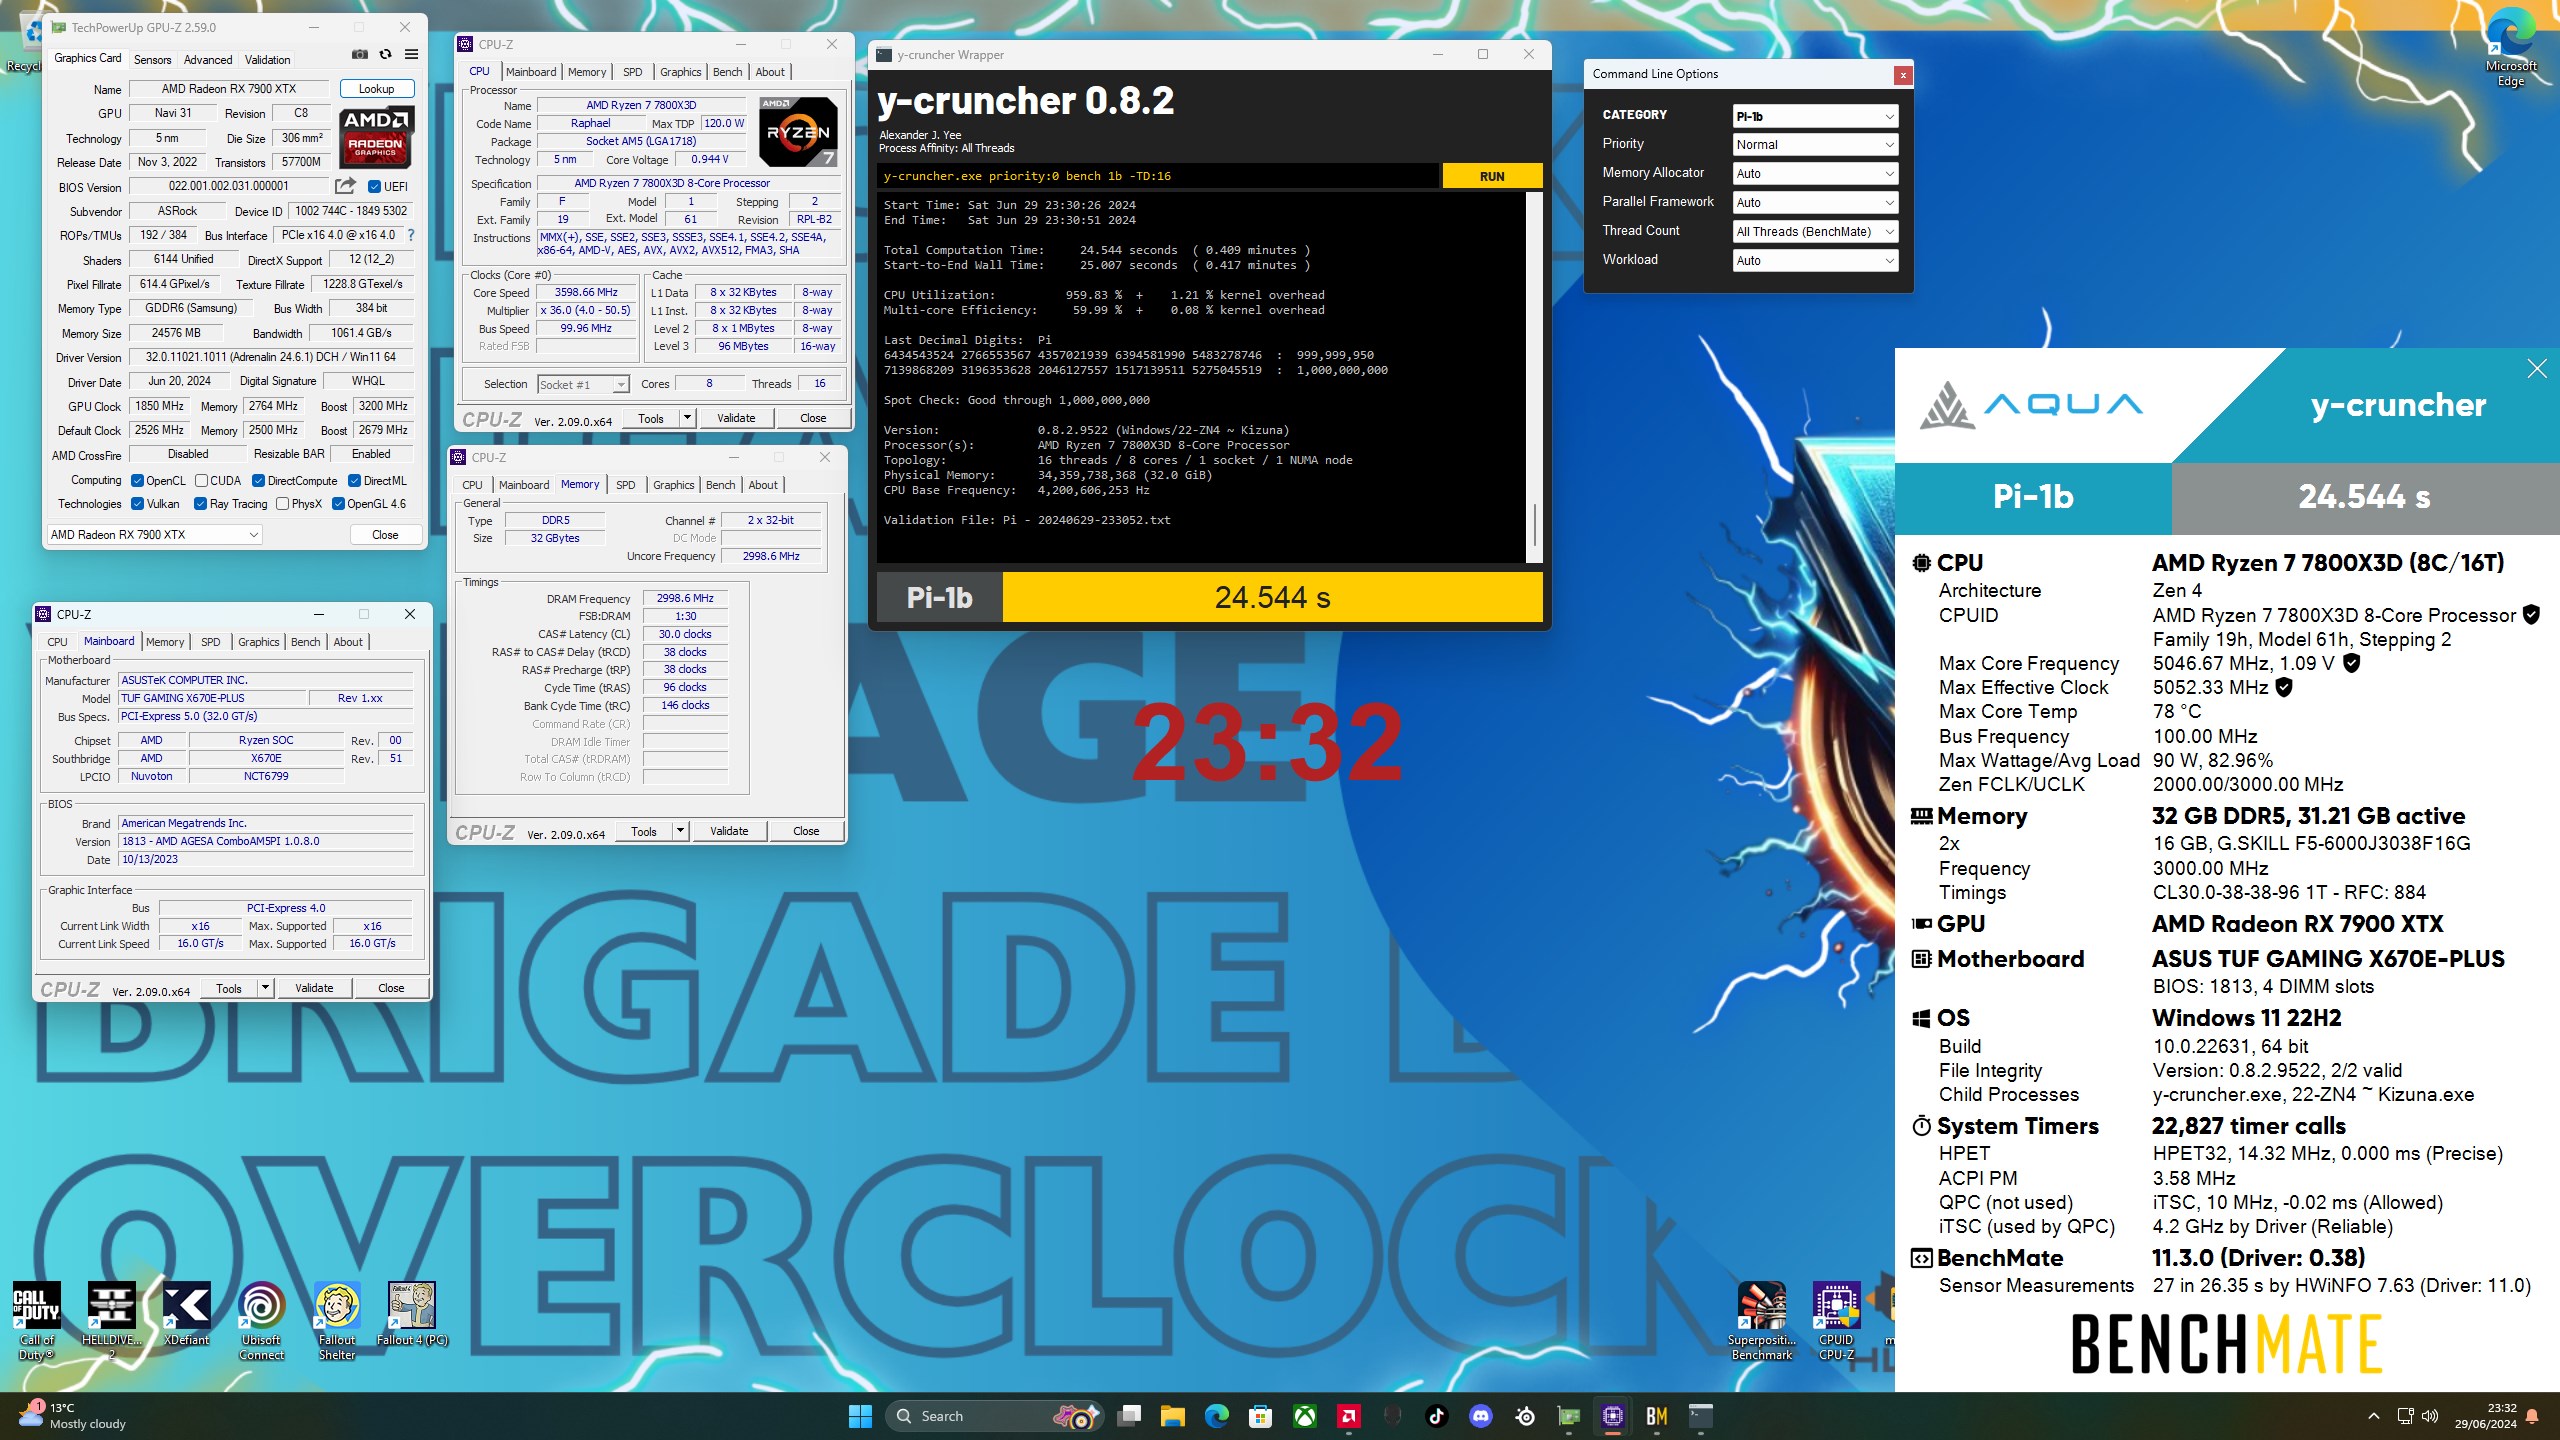
Task: Toggle the PhysX checkbox
Action: click(x=282, y=504)
